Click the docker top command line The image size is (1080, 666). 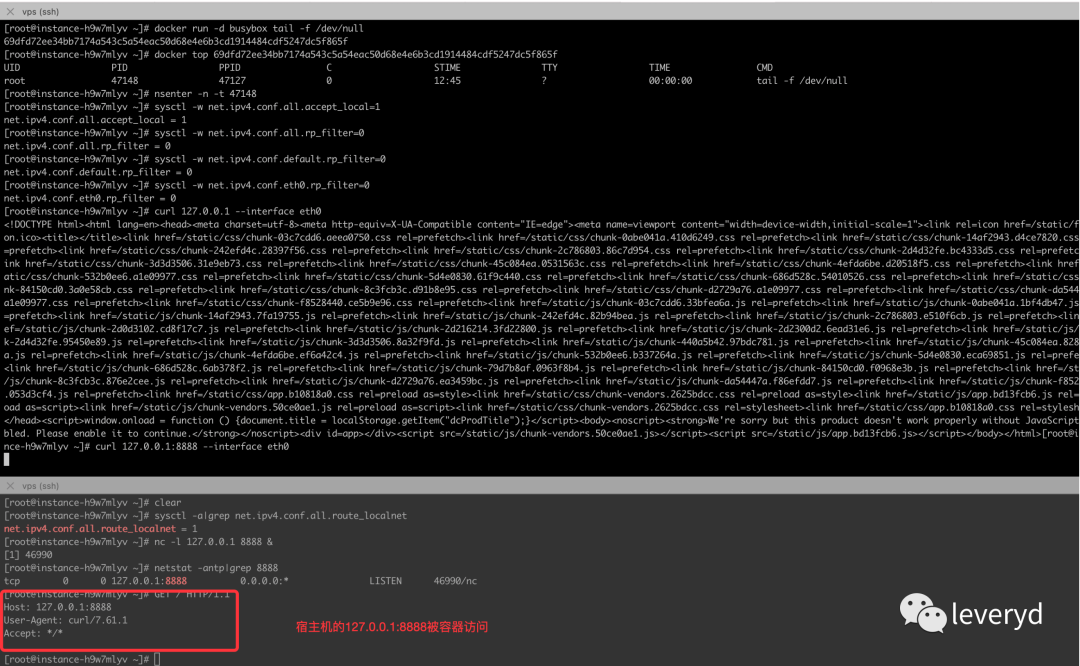coord(281,54)
